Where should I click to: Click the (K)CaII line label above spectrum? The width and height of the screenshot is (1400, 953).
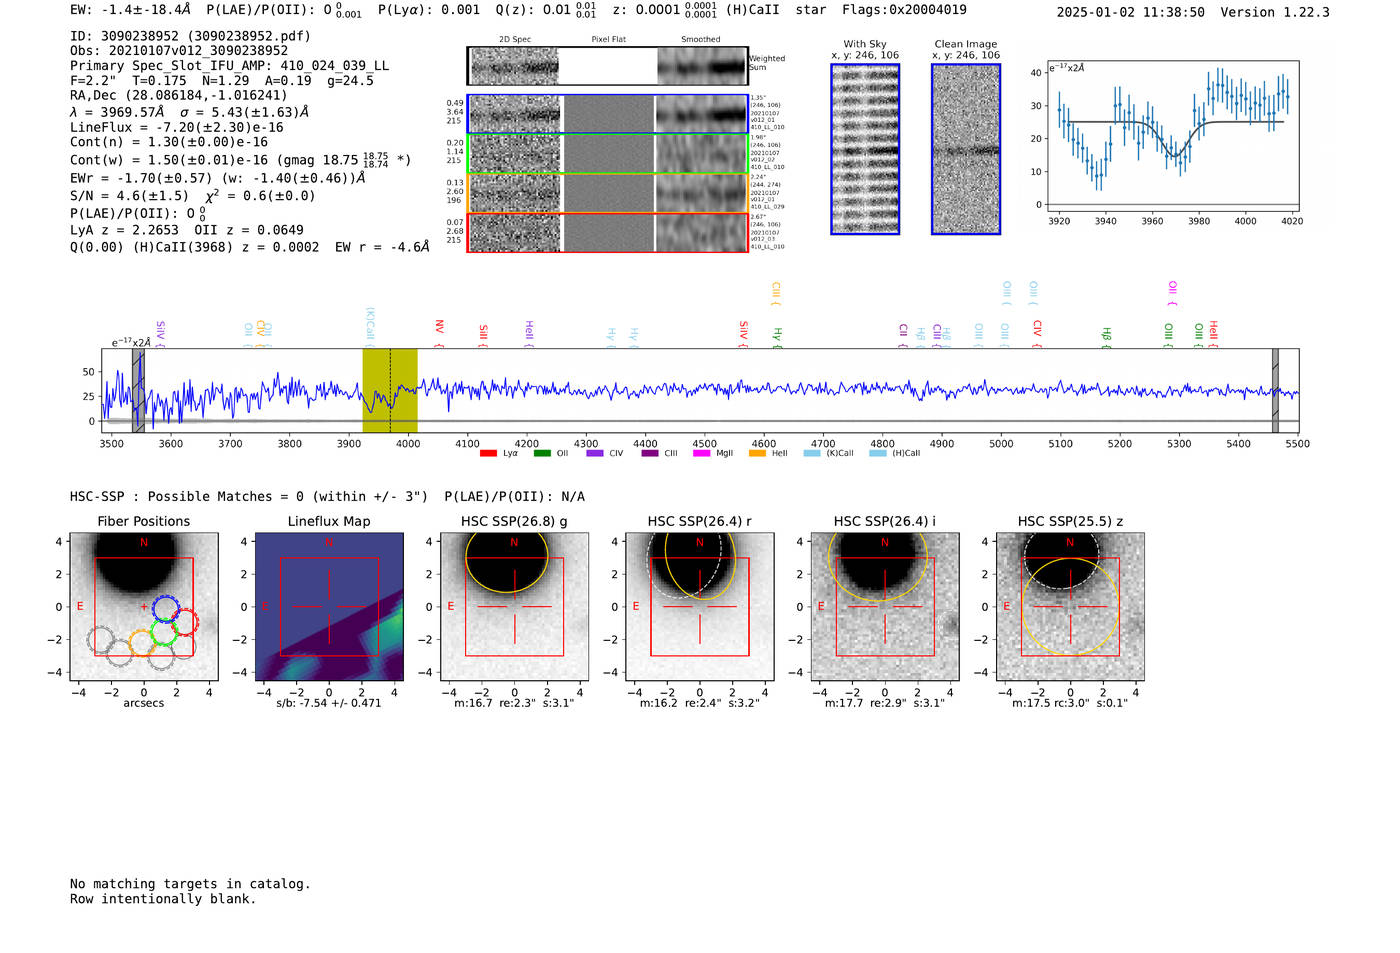point(370,326)
